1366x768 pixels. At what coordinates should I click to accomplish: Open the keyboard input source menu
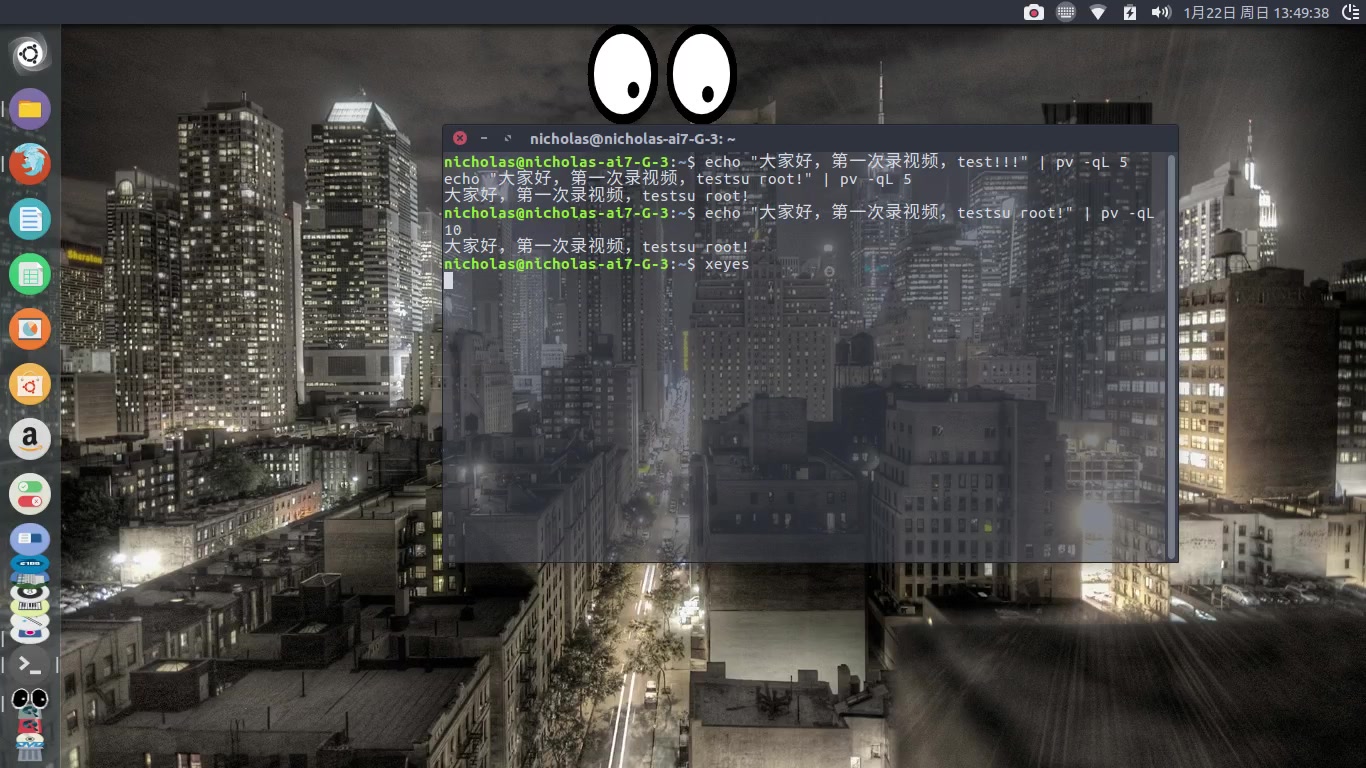click(x=1065, y=11)
